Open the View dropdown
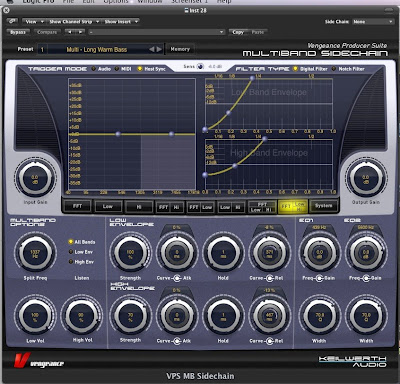Image resolution: width=400 pixels, height=384 pixels. 34,22
